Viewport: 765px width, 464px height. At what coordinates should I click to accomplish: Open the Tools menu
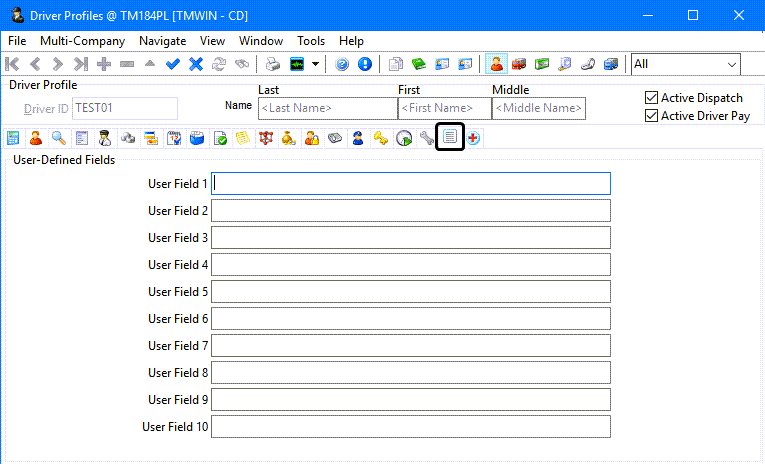tap(311, 41)
